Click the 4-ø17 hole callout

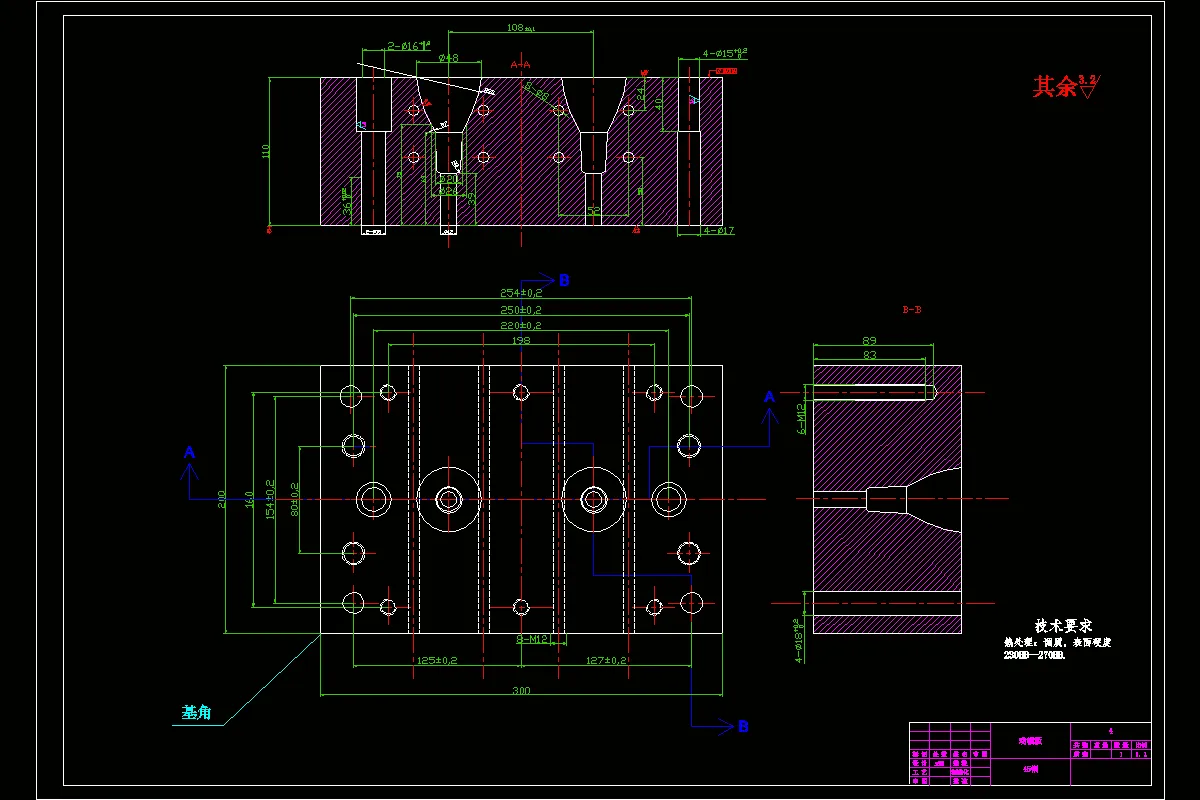719,231
